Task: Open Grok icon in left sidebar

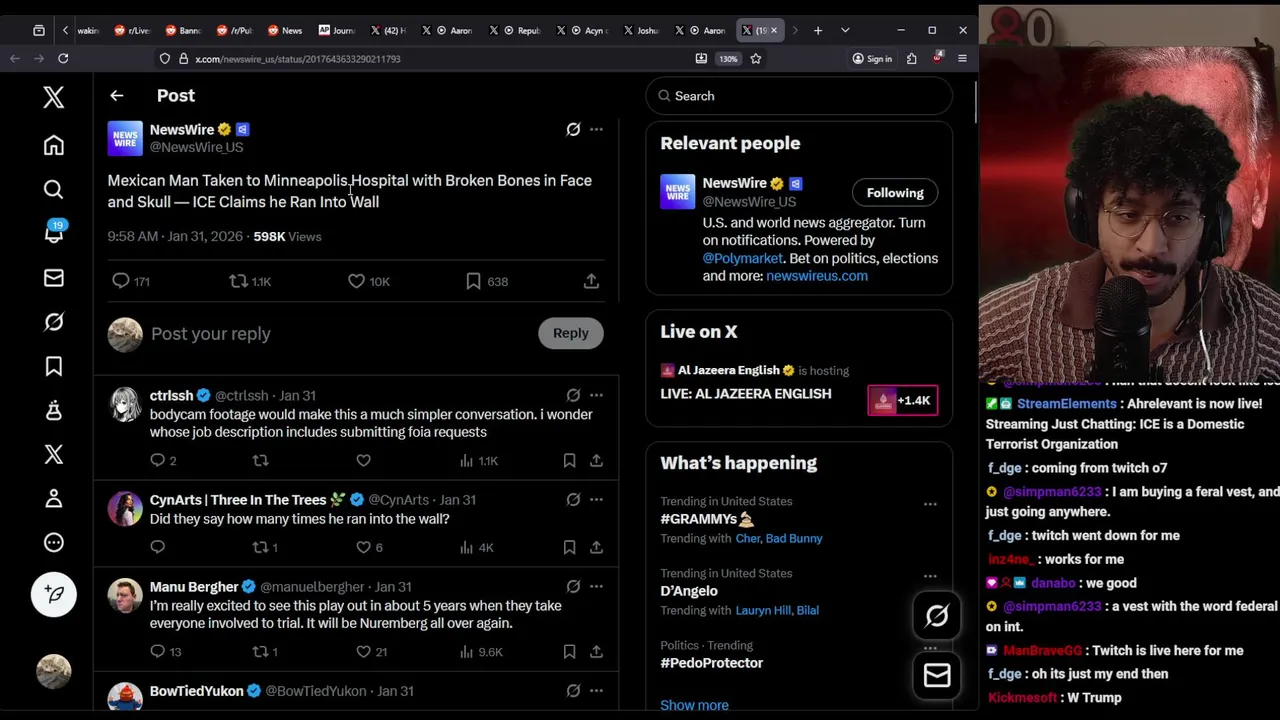Action: [x=54, y=322]
